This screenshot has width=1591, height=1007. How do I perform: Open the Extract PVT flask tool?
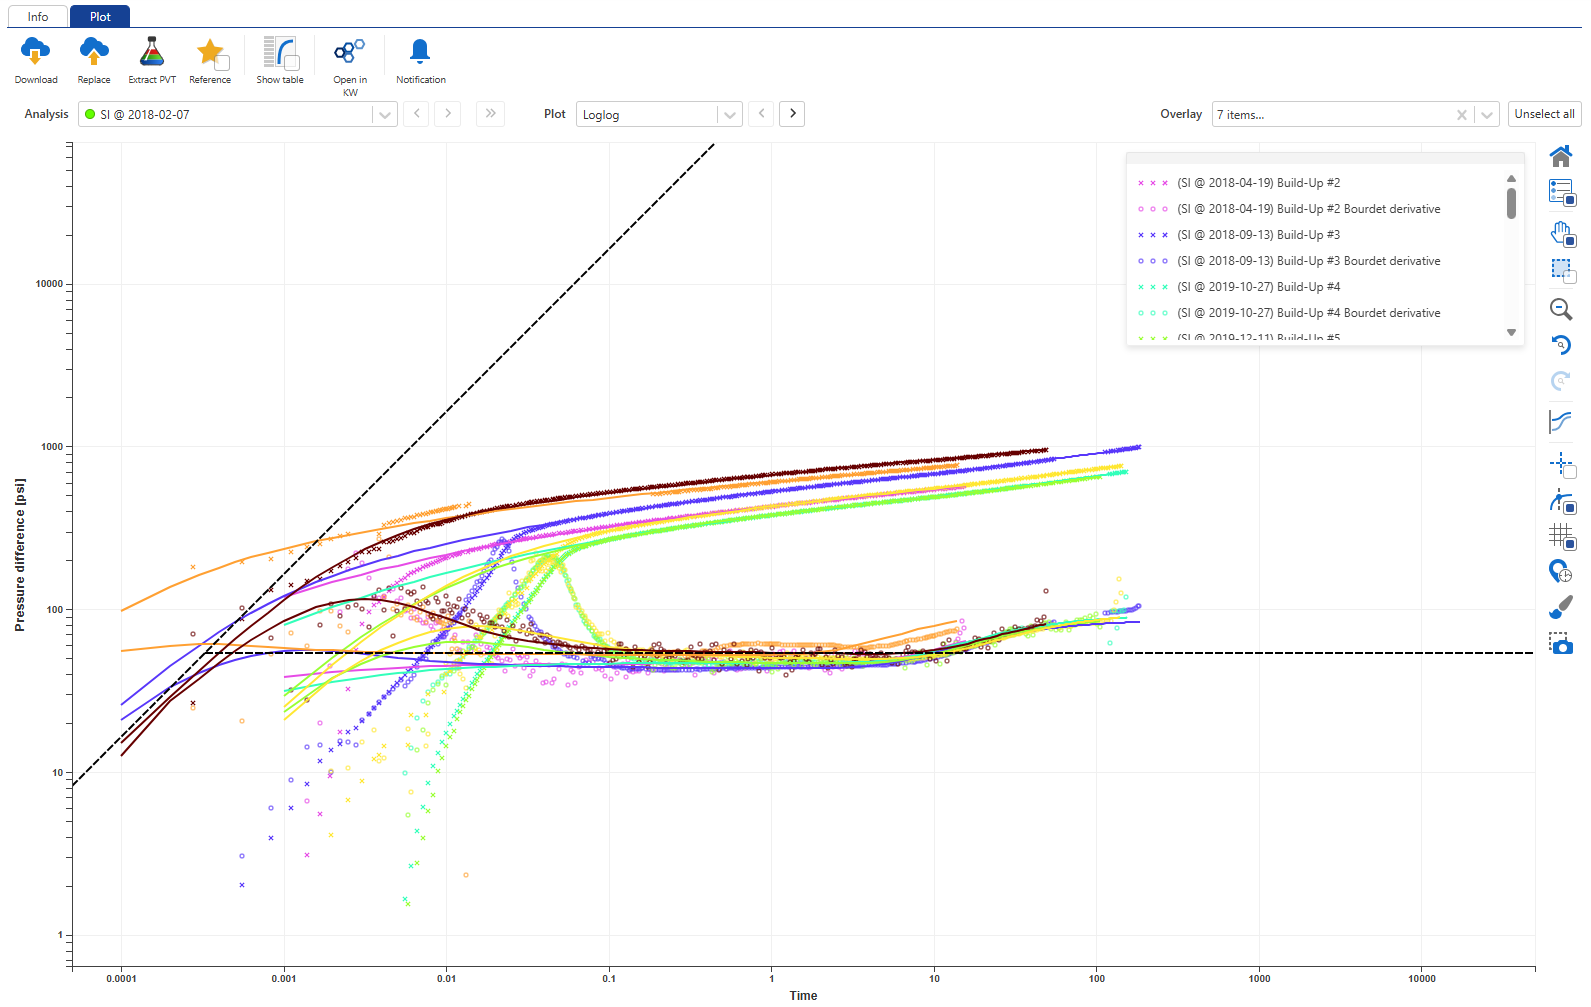pos(152,52)
